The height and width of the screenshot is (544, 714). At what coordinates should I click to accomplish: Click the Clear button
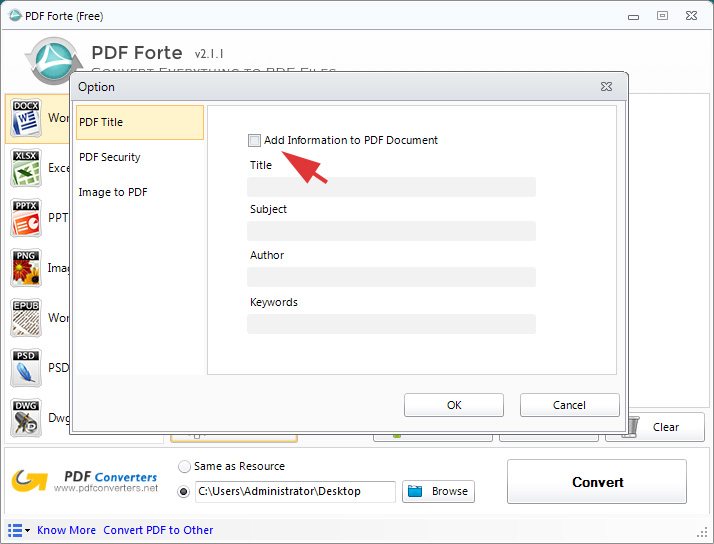(655, 427)
